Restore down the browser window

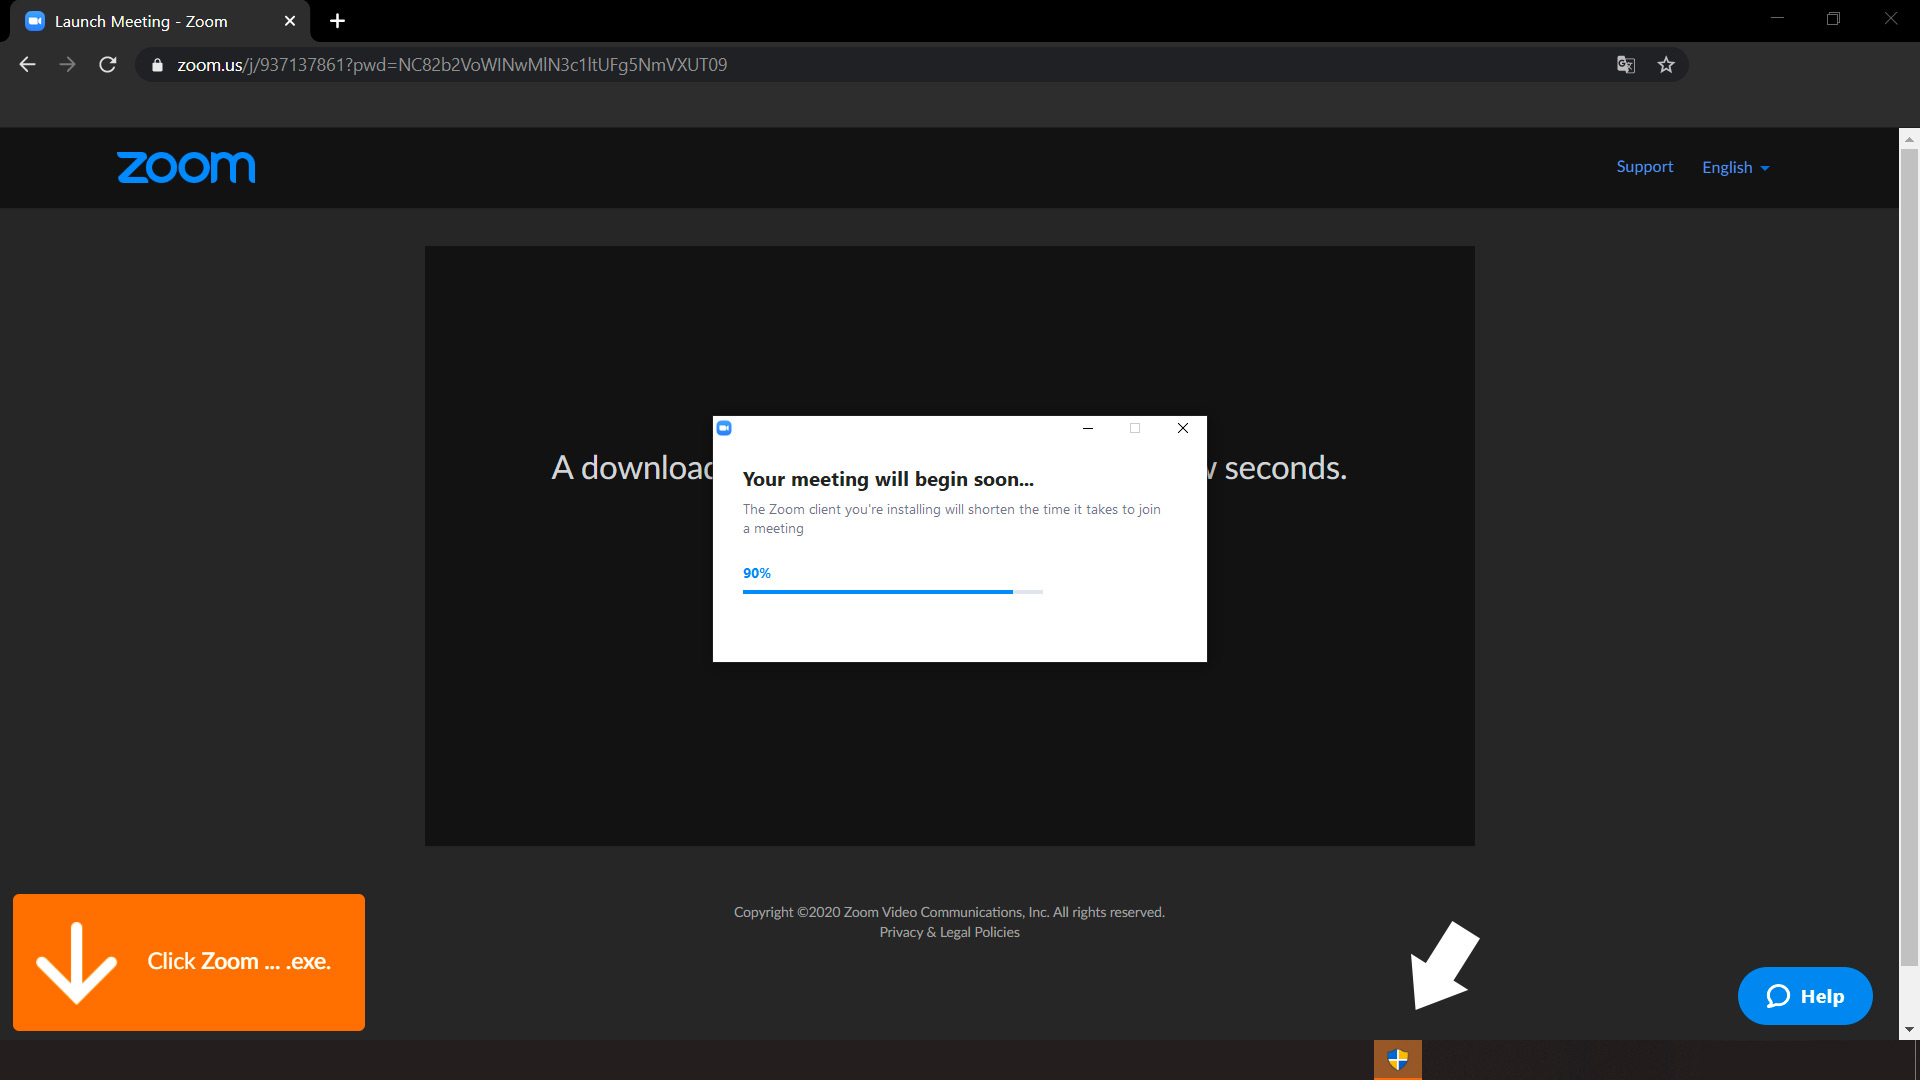pos(1833,19)
